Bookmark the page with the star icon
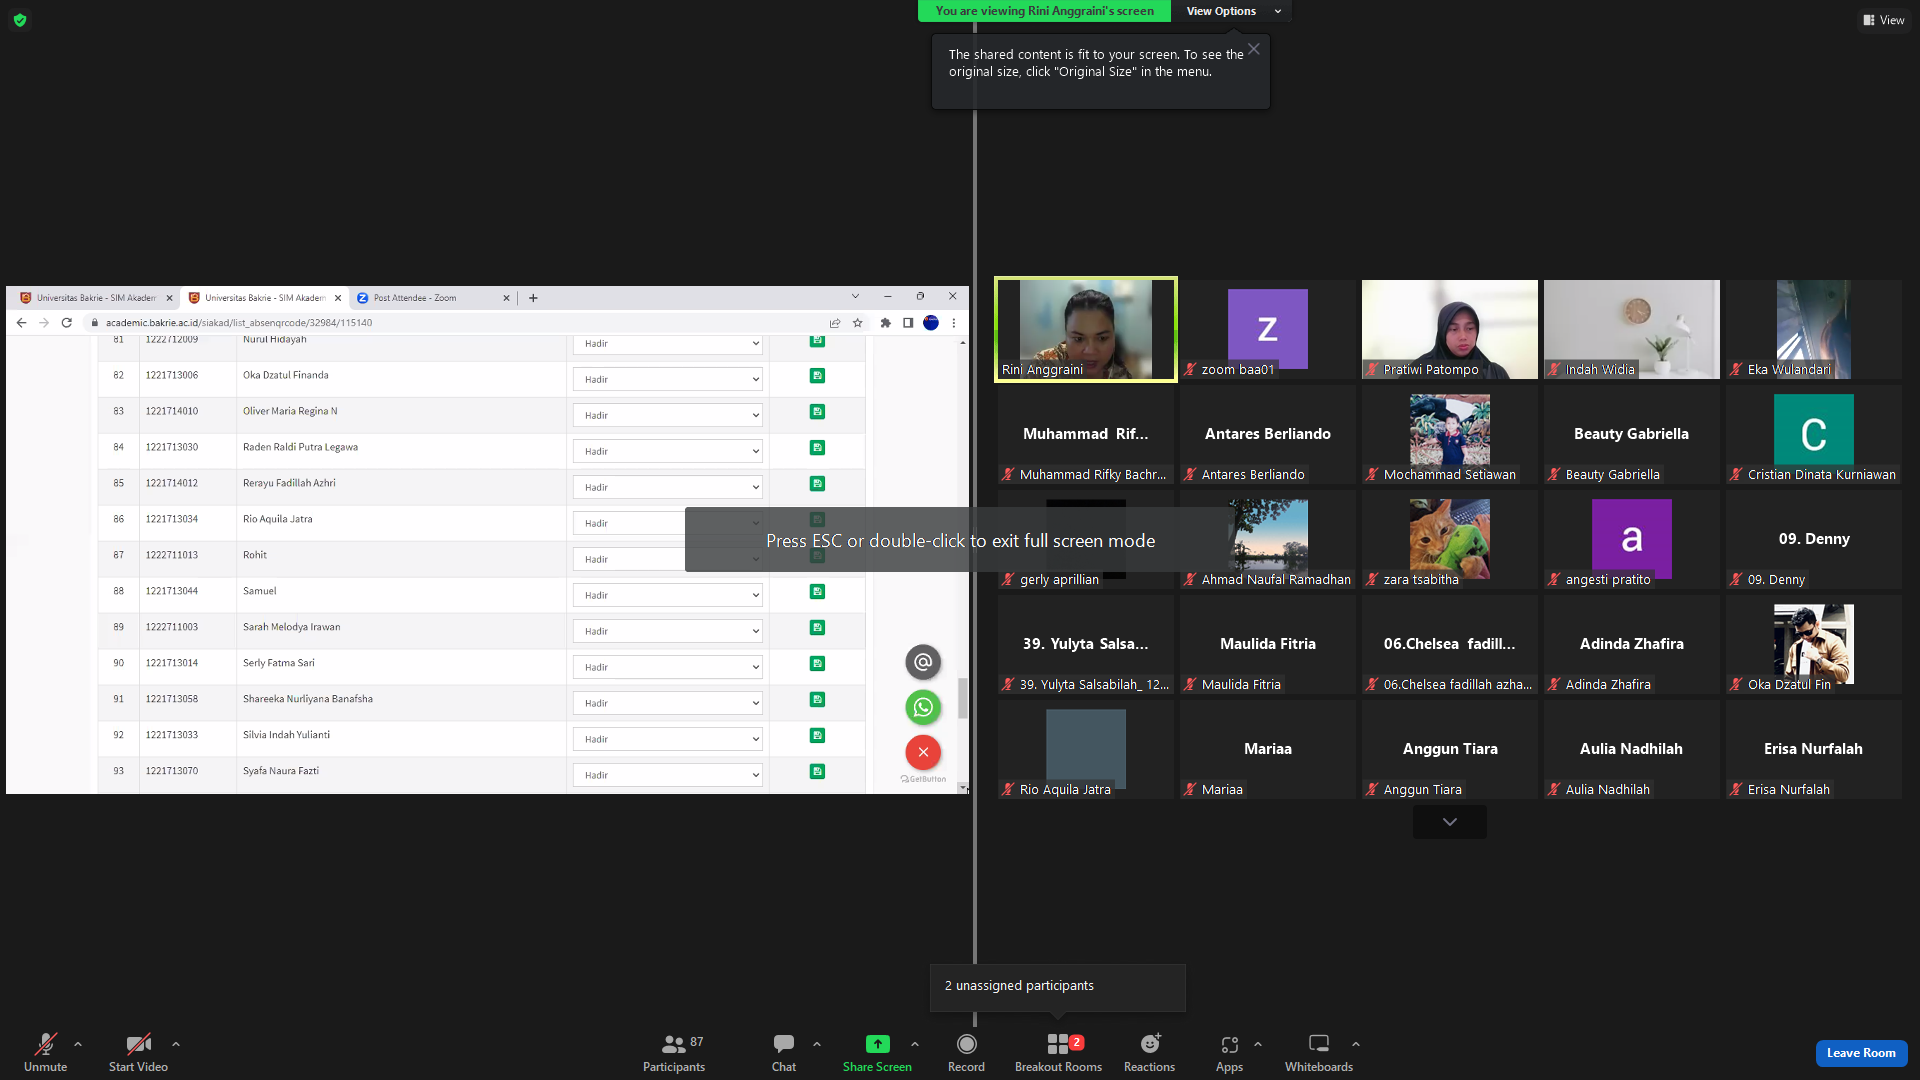Viewport: 1920px width, 1080px height. pyautogui.click(x=857, y=323)
